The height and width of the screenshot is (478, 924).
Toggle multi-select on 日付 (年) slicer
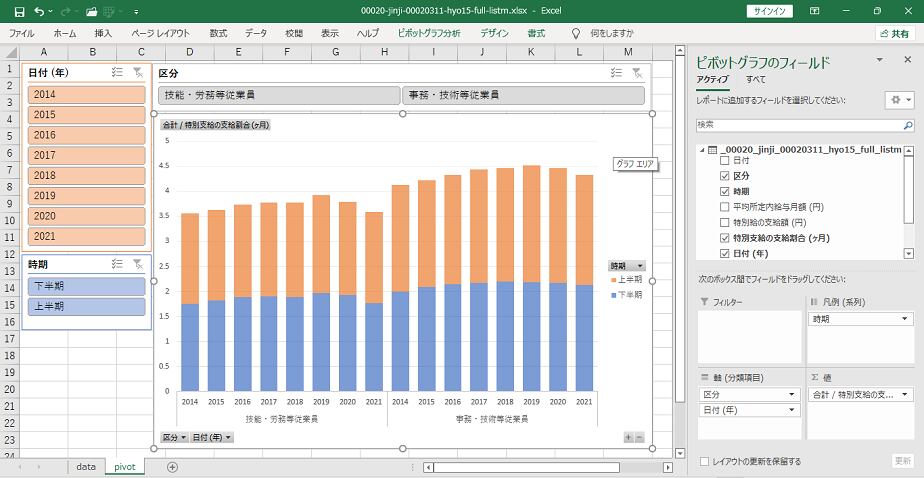coord(117,73)
